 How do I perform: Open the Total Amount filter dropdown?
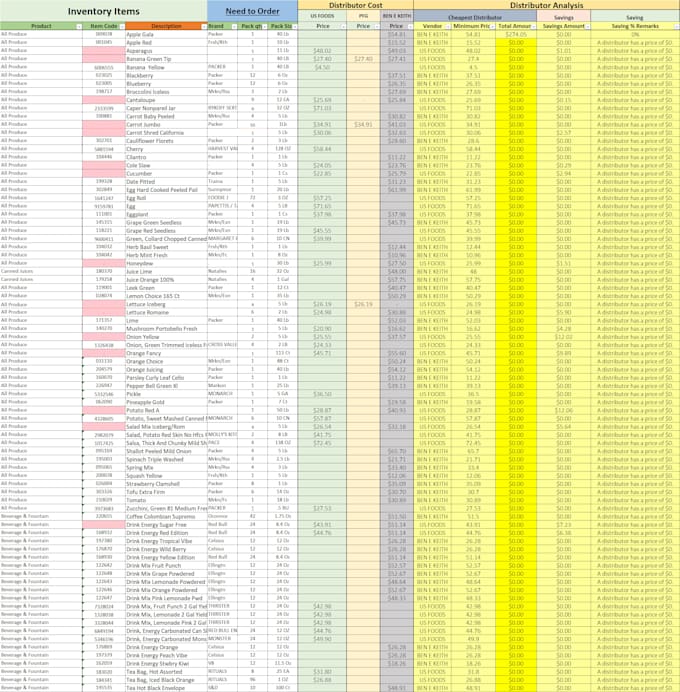tap(533, 26)
